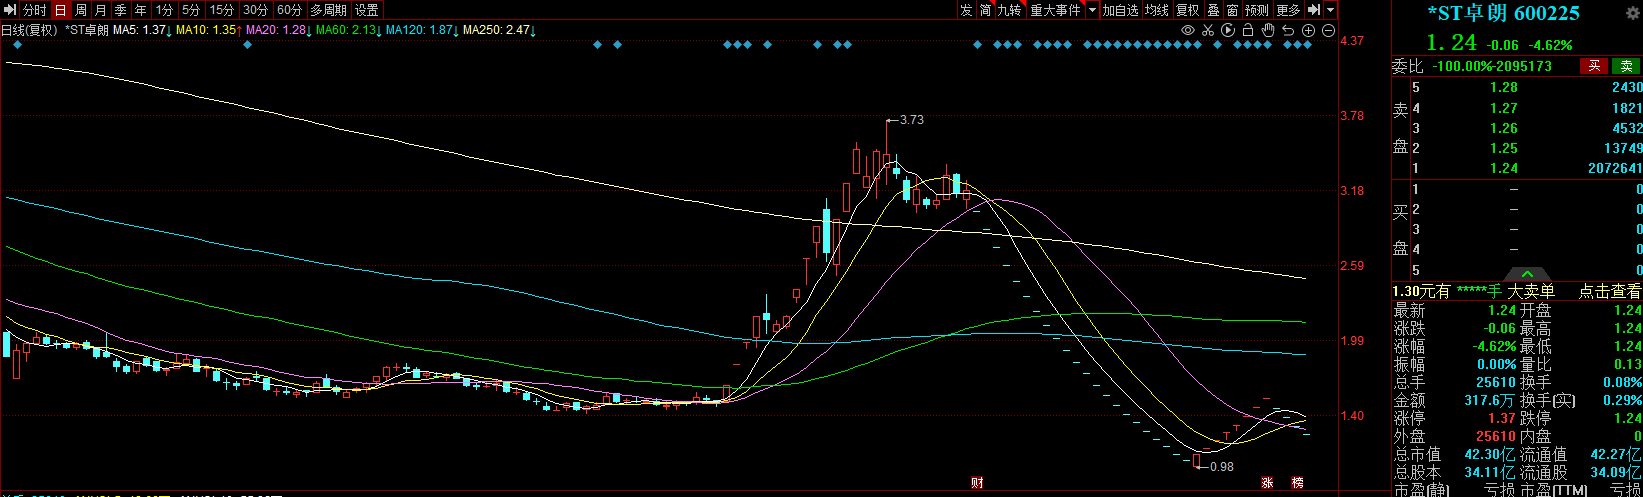Zoom in with the plus circle icon
1643x497 pixels.
1309,31
